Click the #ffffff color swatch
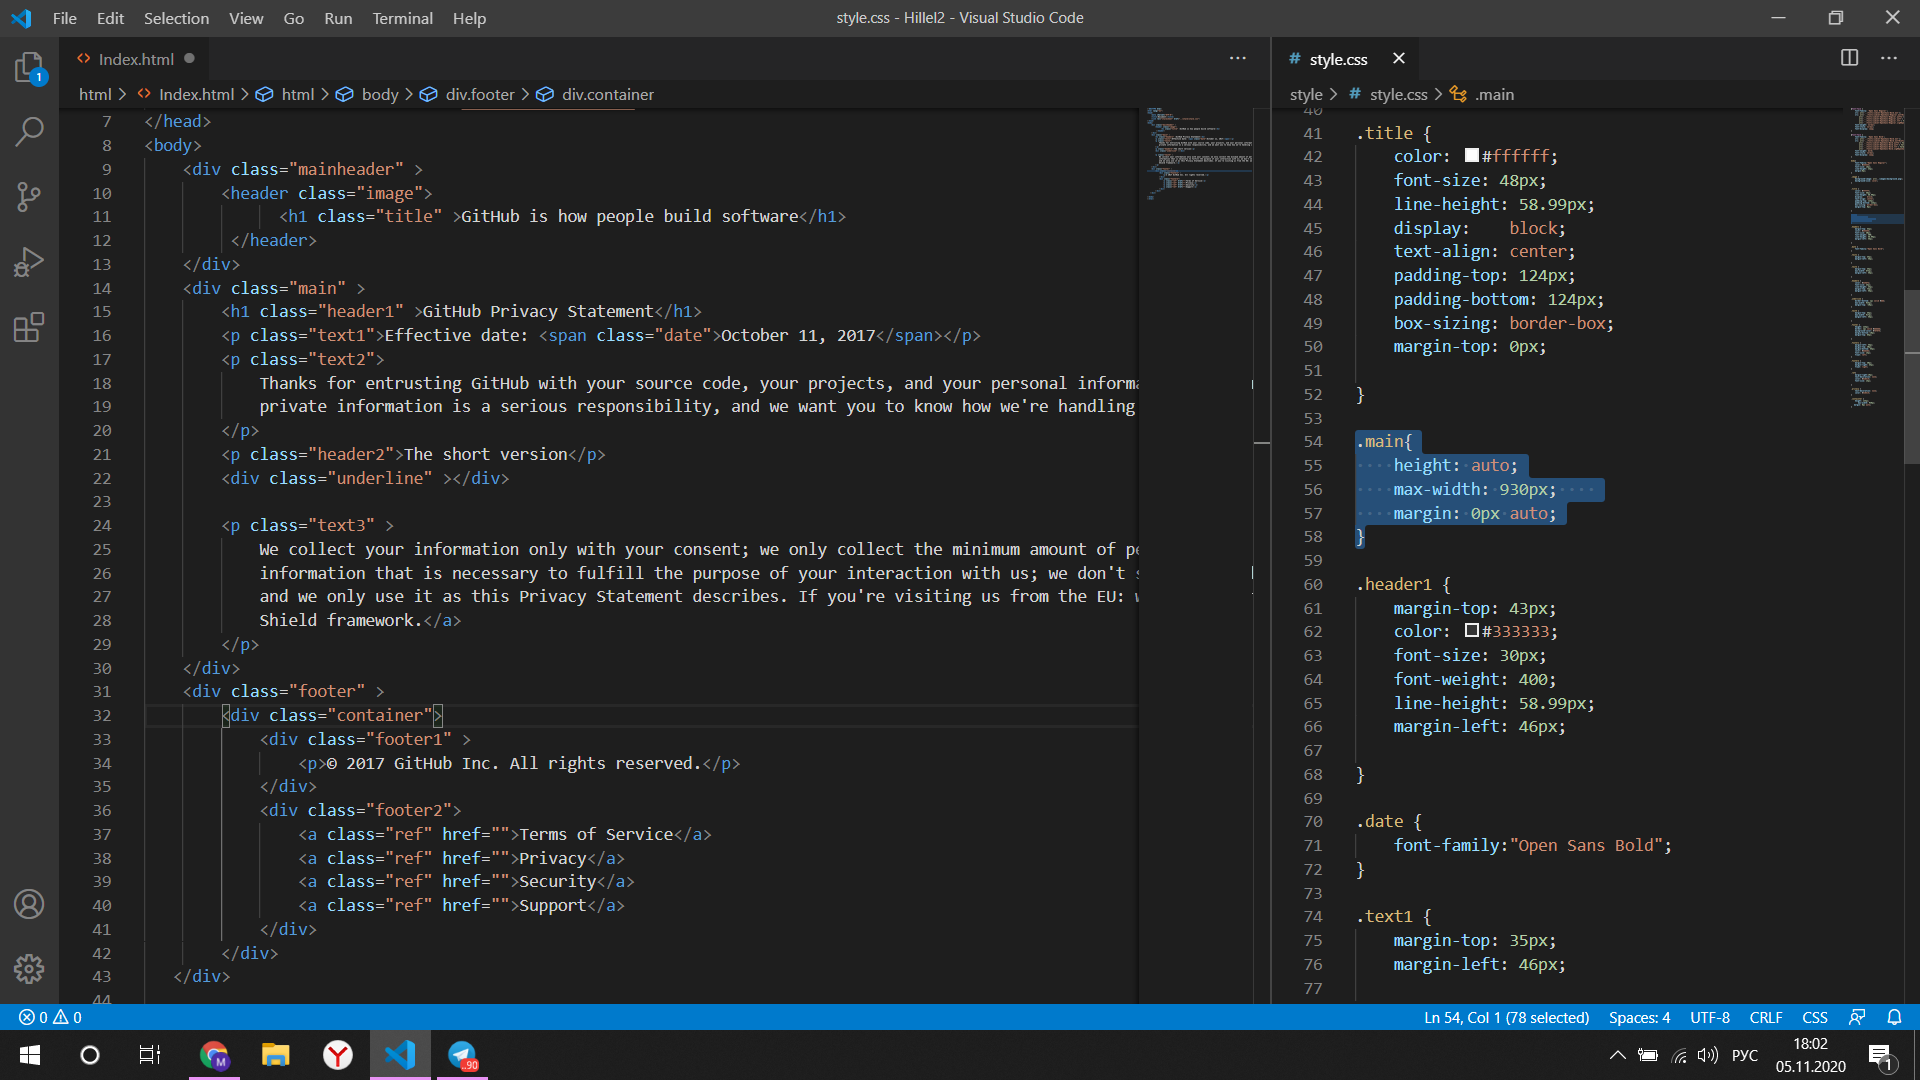 point(1472,155)
